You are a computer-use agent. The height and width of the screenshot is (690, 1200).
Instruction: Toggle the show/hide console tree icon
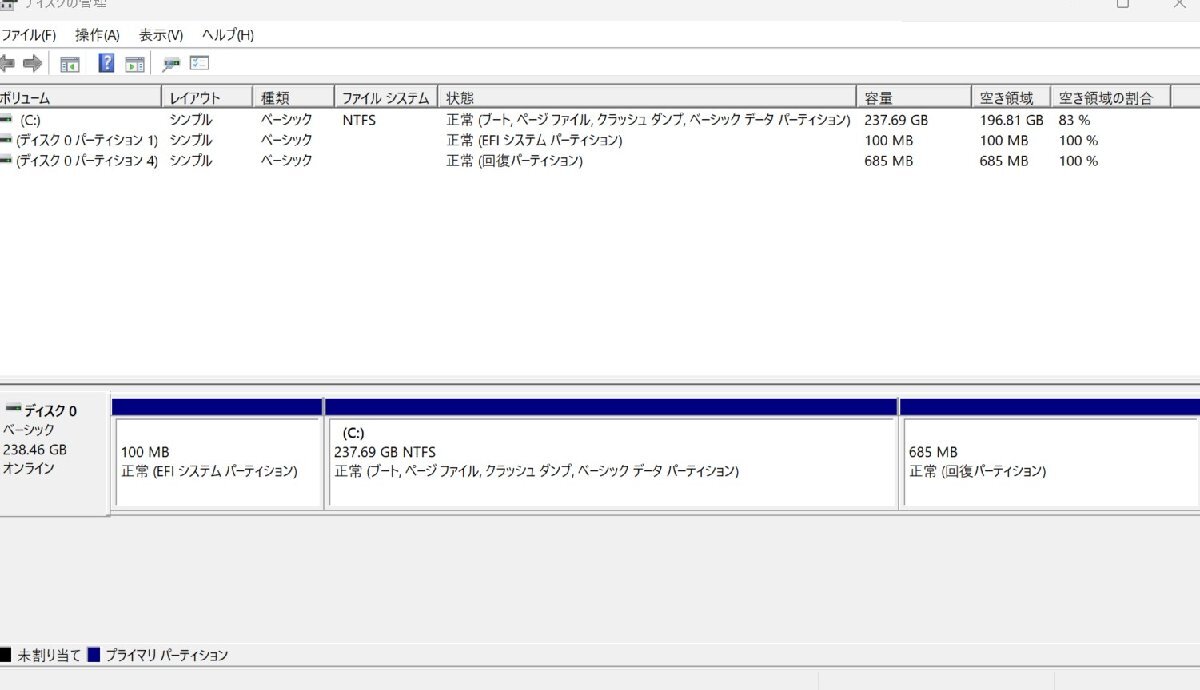tap(70, 64)
